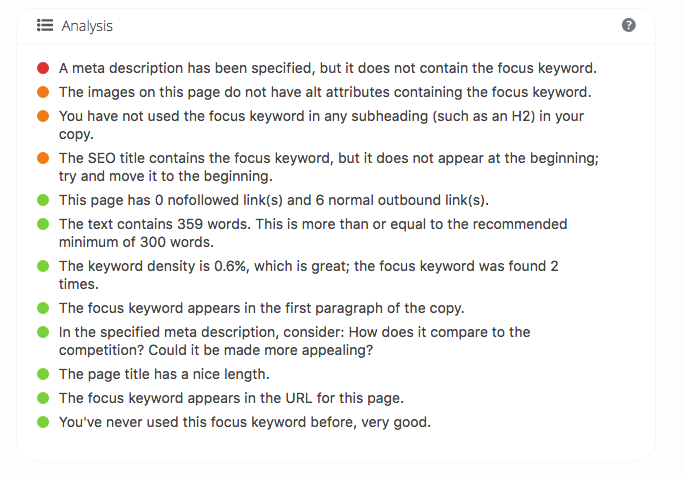Click the green dot beside first paragraph item
The height and width of the screenshot is (479, 684).
(x=43, y=308)
